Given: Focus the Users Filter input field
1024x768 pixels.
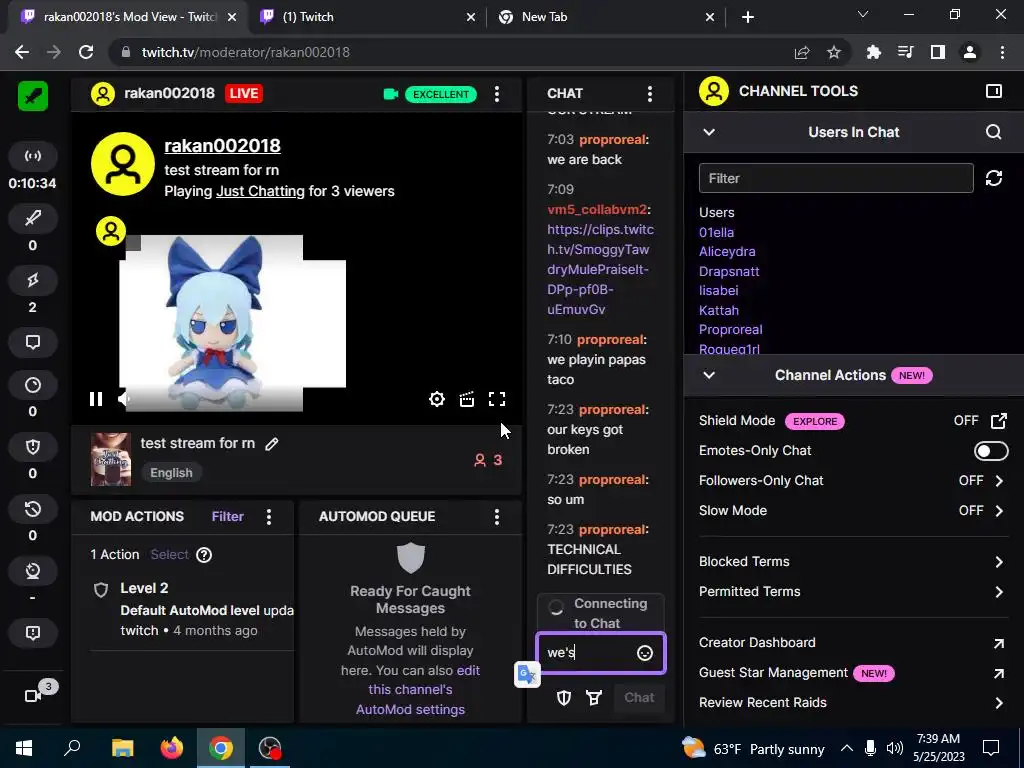Looking at the screenshot, I should point(836,178).
